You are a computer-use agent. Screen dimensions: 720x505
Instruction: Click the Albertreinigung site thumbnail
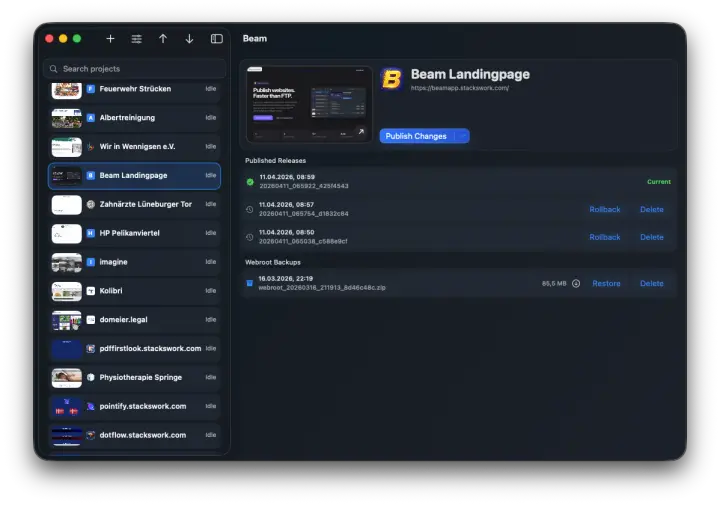pyautogui.click(x=67, y=118)
